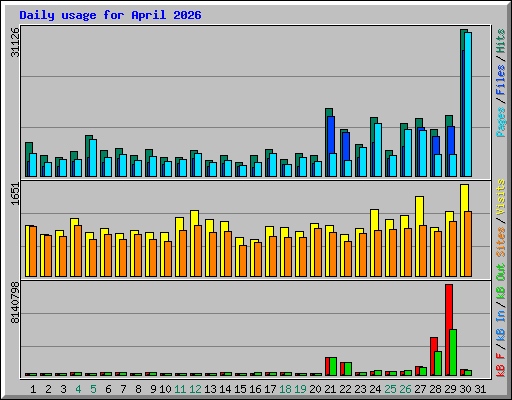Image resolution: width=512 pixels, height=400 pixels.
Task: Click the green "Hits" legend label
Action: pos(501,41)
